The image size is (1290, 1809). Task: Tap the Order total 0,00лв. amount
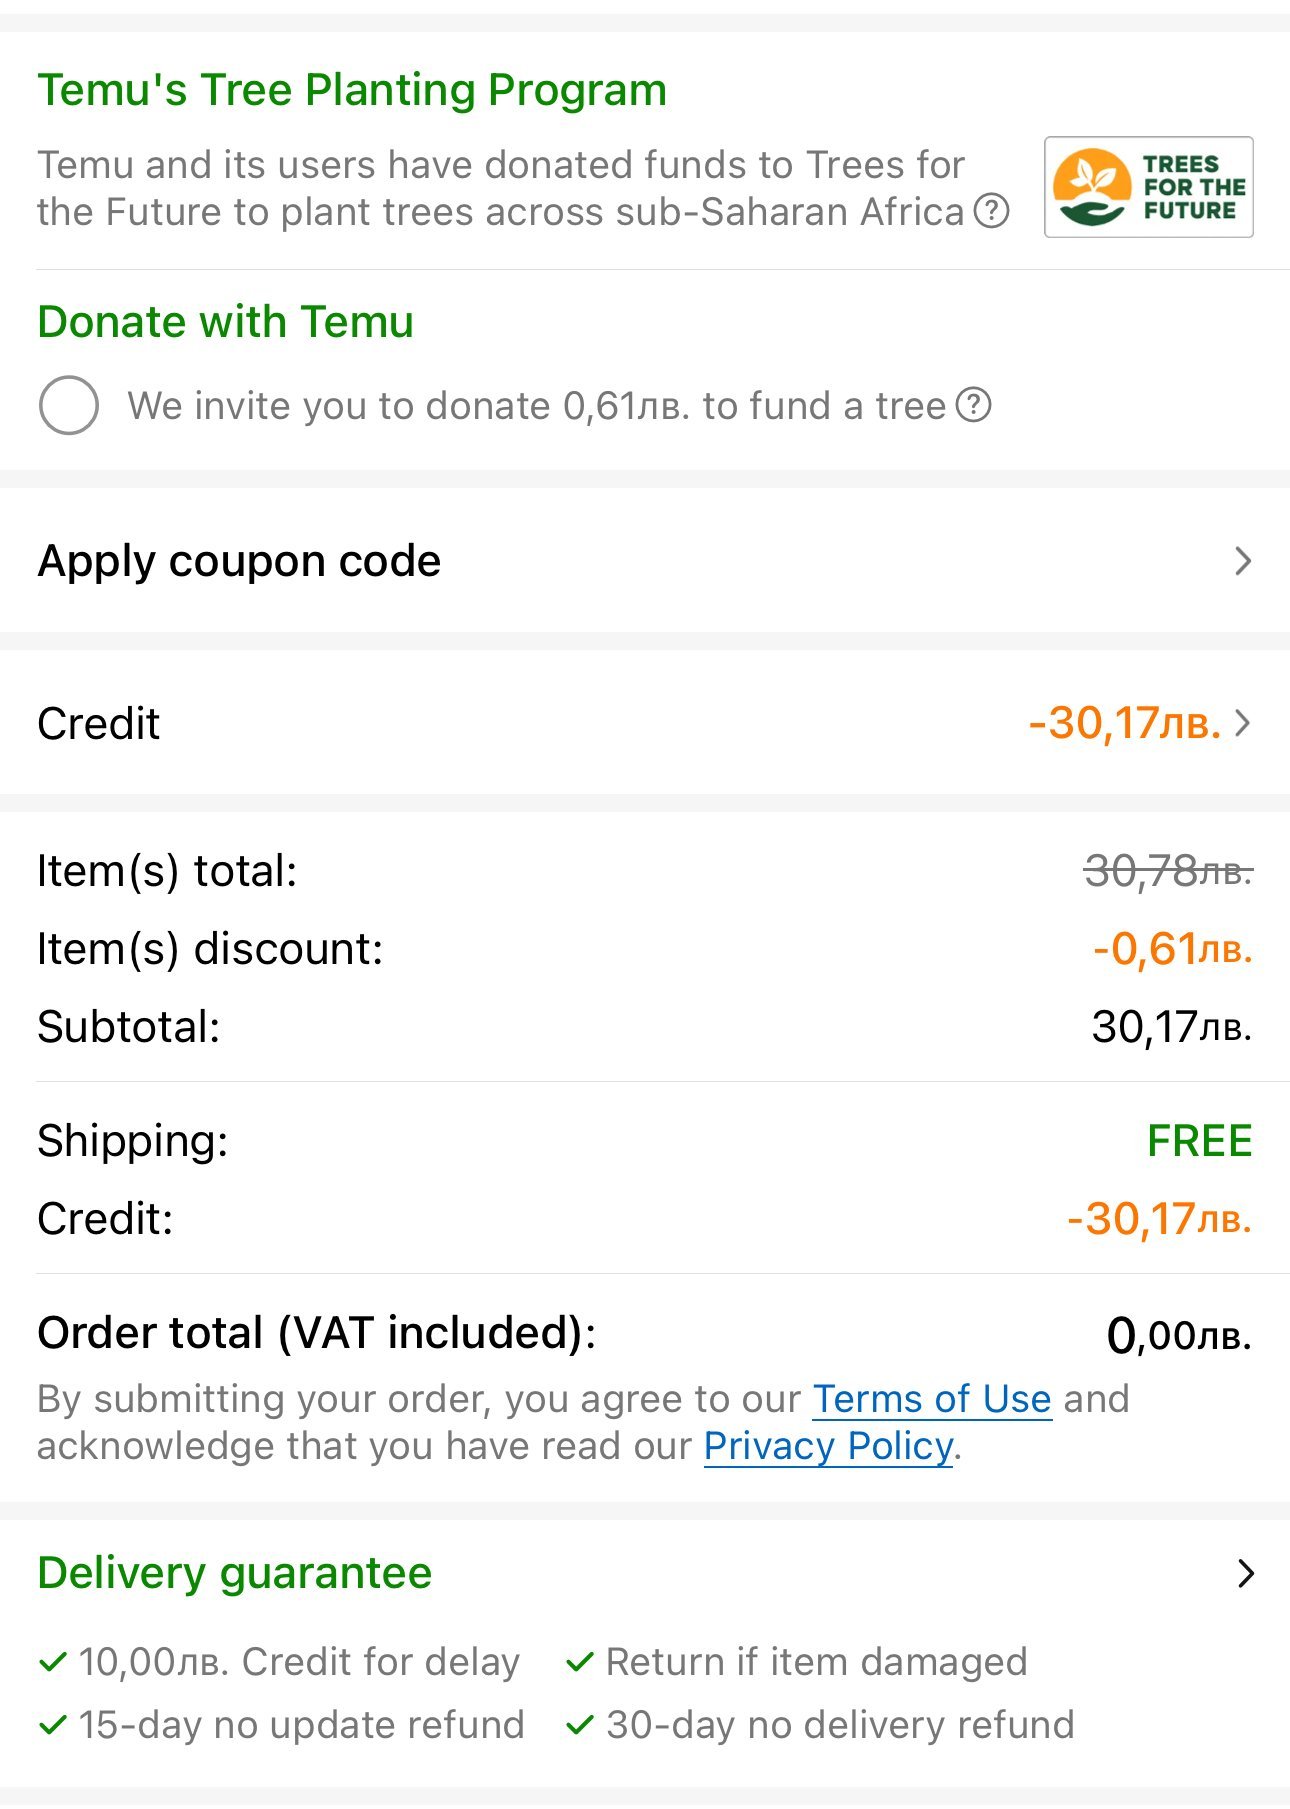pyautogui.click(x=1178, y=1335)
